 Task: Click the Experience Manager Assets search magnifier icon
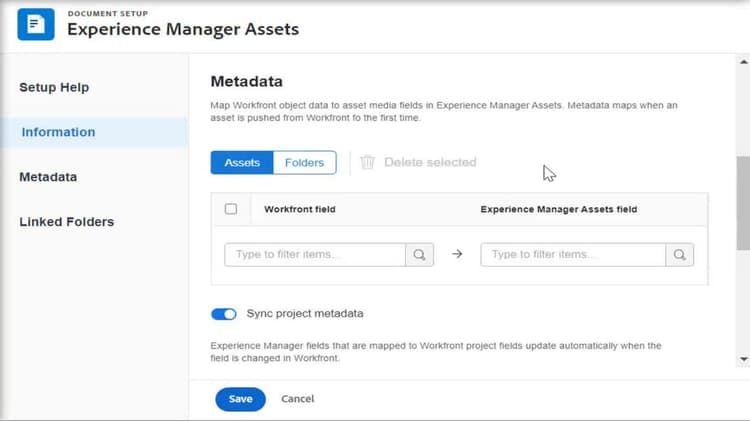point(680,255)
